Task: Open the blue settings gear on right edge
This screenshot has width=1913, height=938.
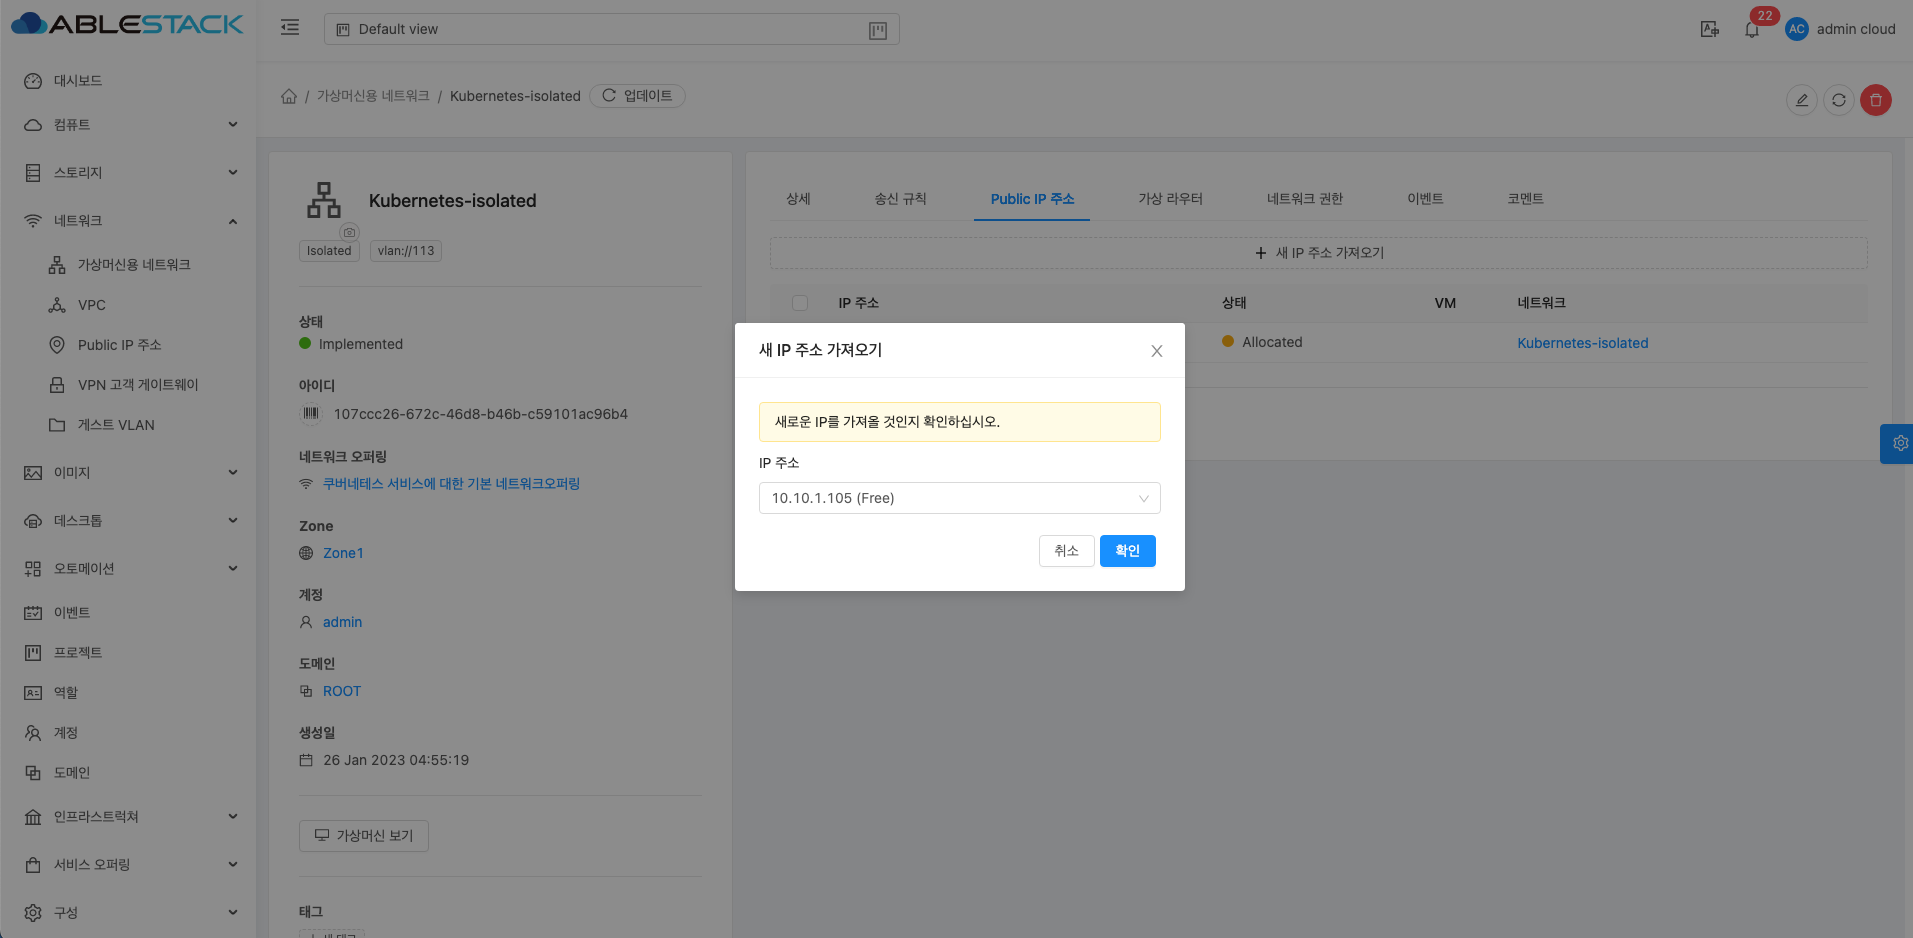Action: [1899, 443]
